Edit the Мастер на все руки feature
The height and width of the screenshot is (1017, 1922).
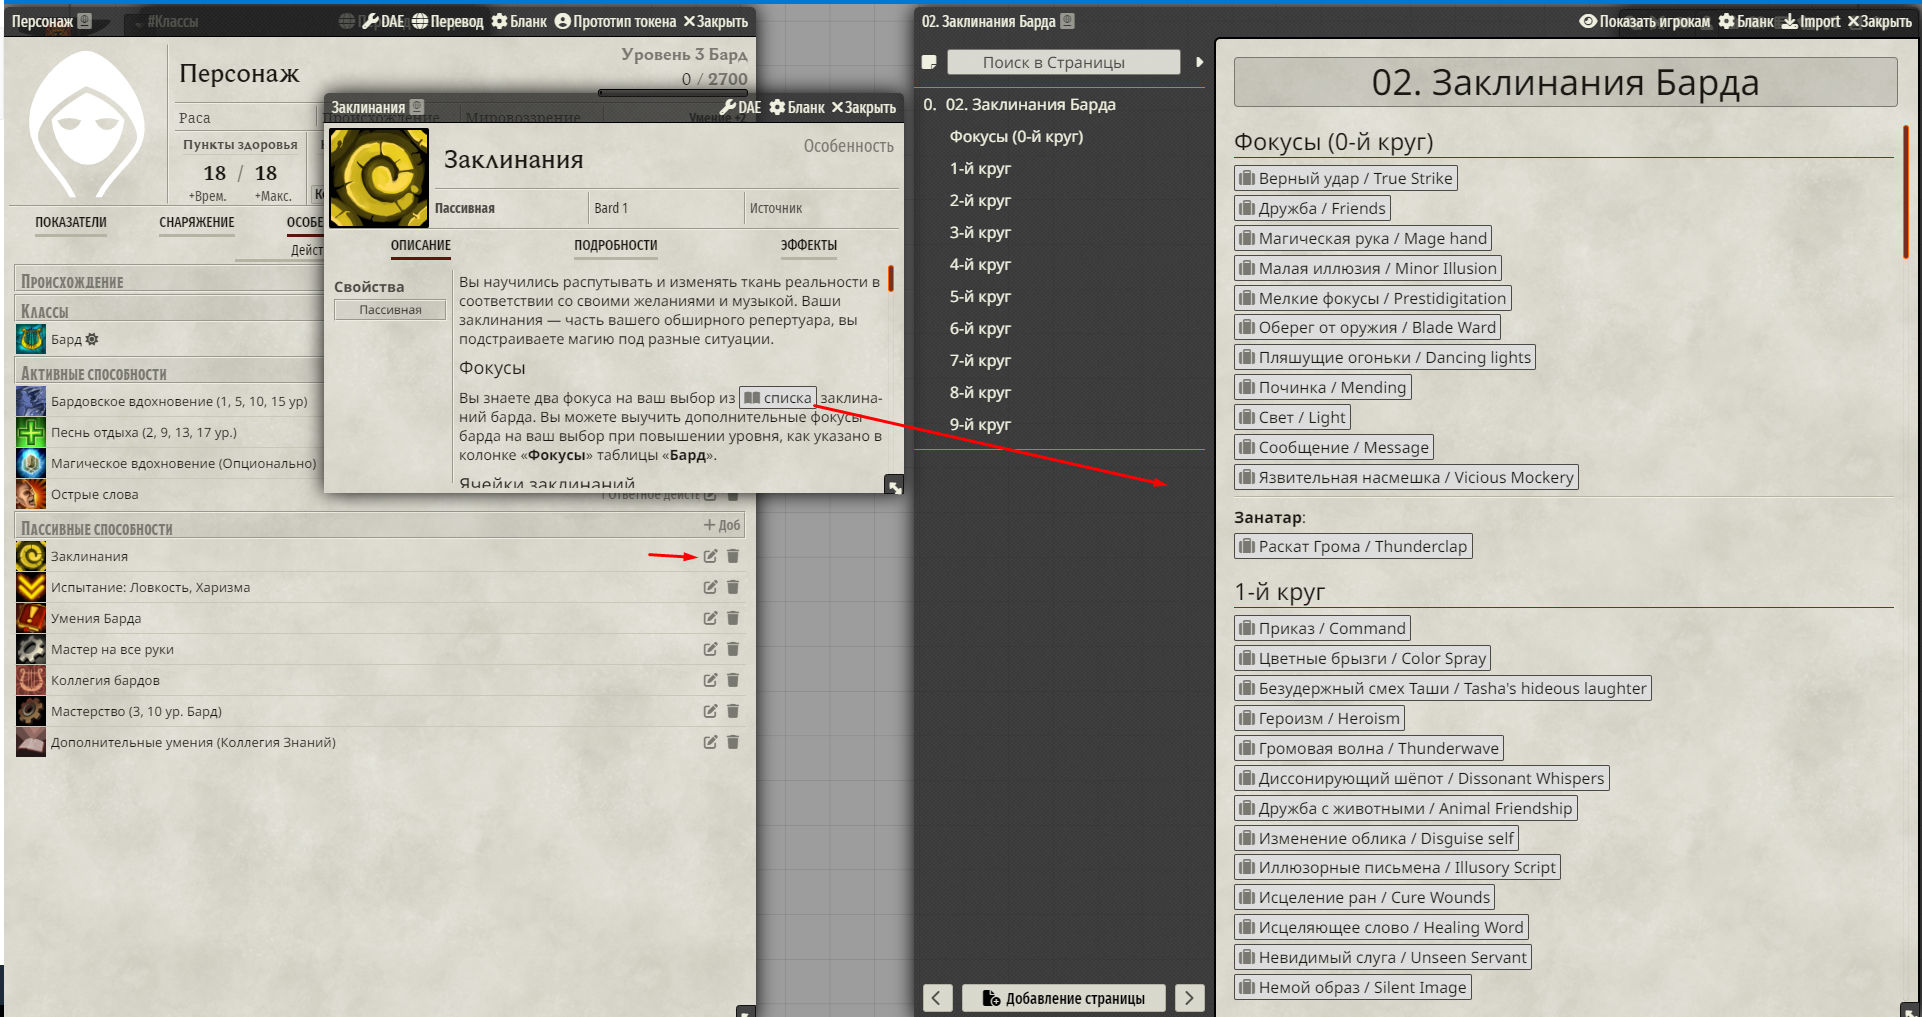pos(710,649)
